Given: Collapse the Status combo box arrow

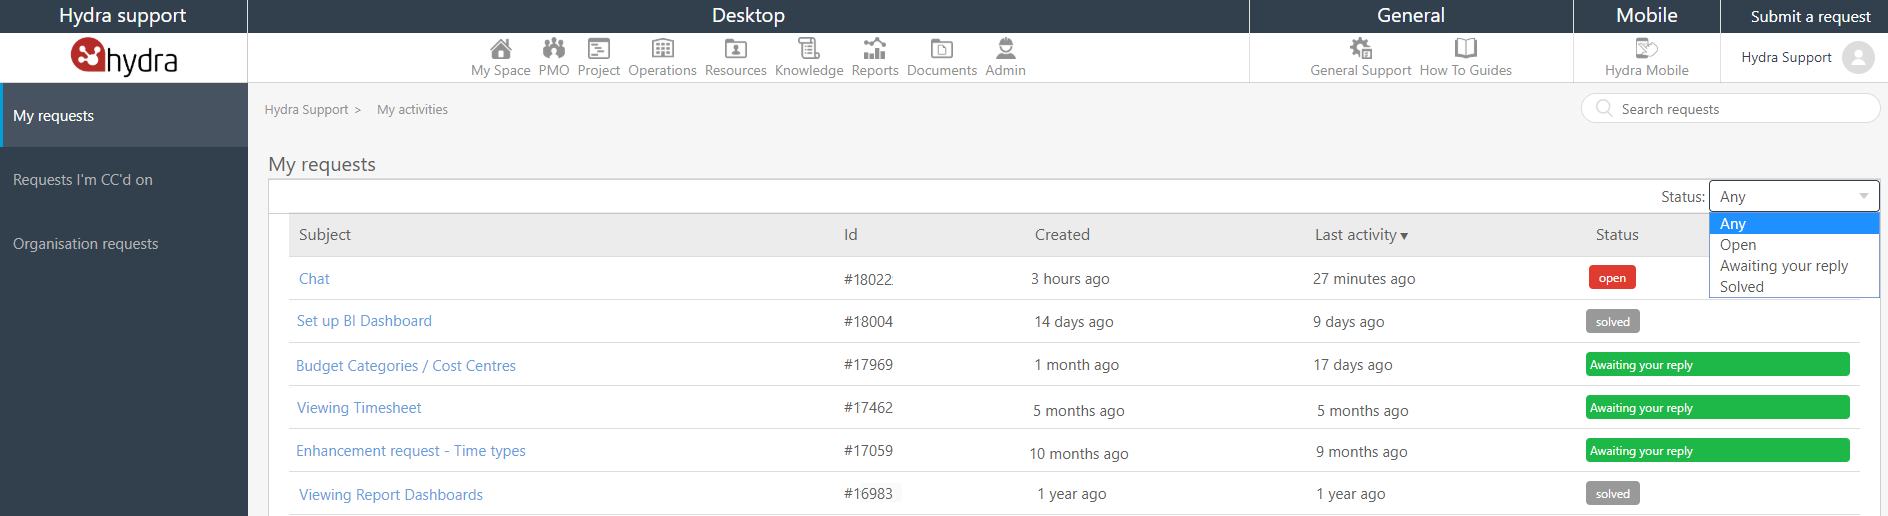Looking at the screenshot, I should [1864, 196].
